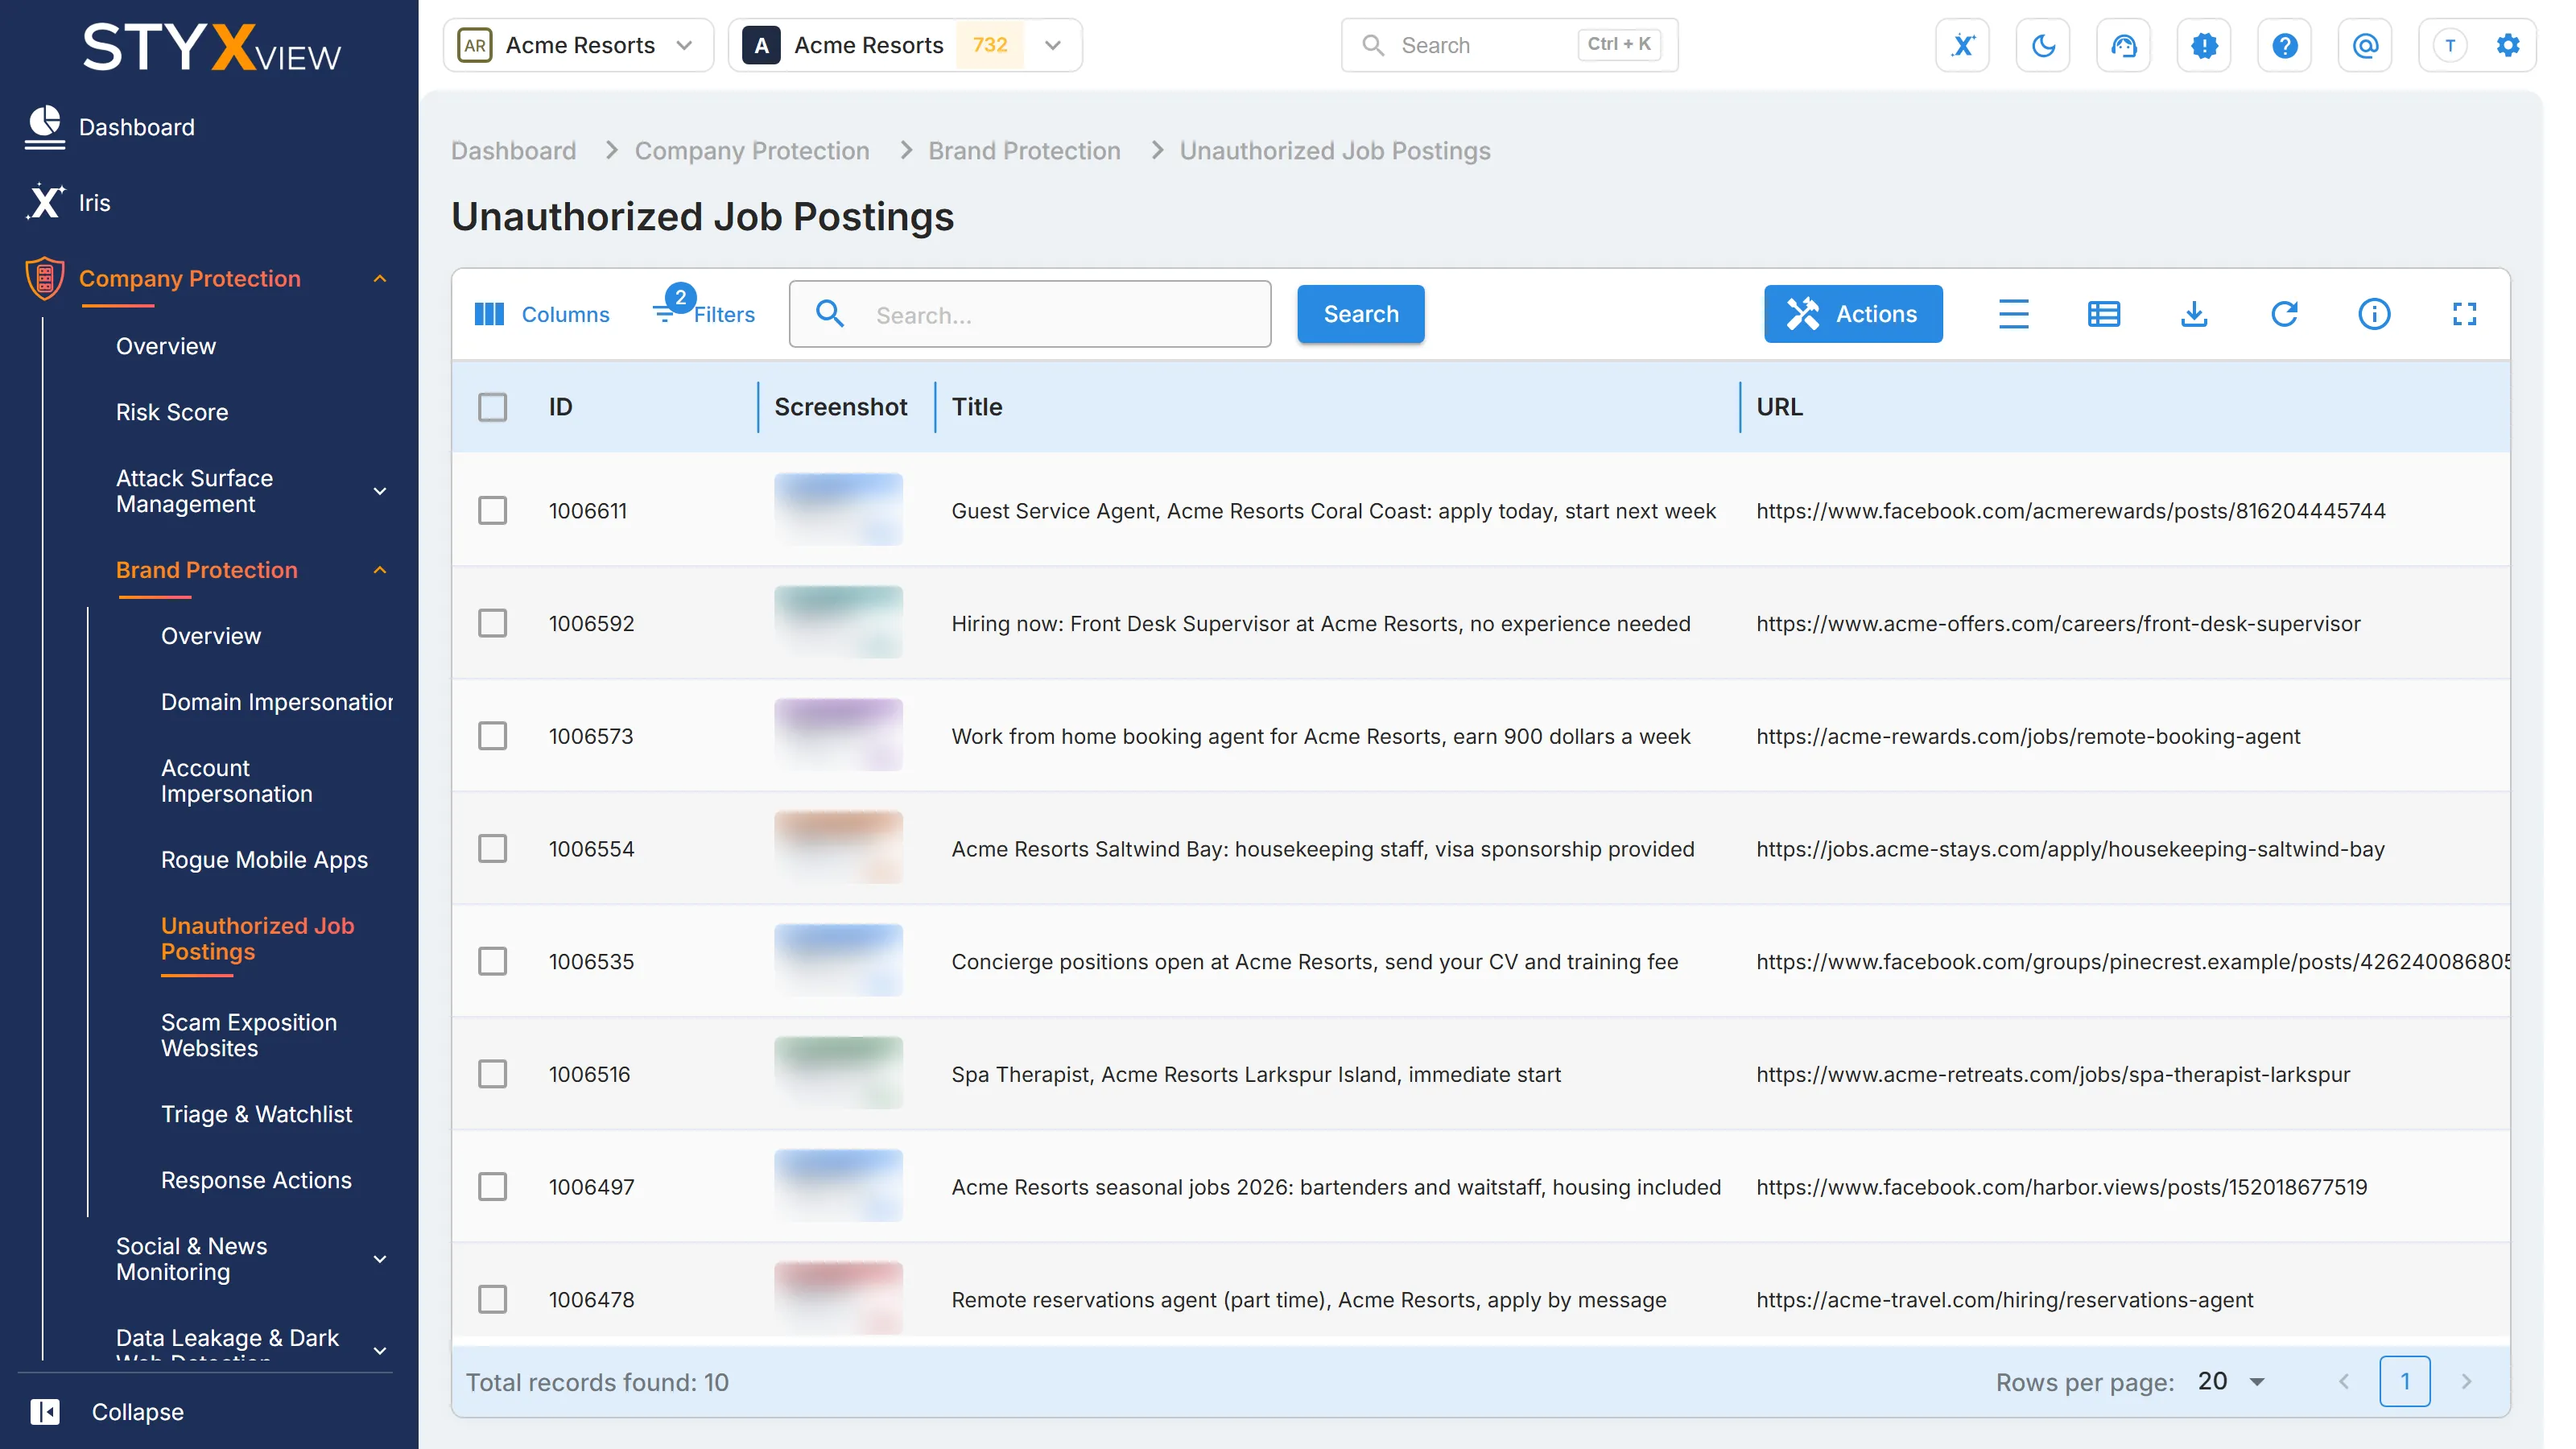Click the Title column header
Screen dimensions: 2576x1449
(976, 407)
